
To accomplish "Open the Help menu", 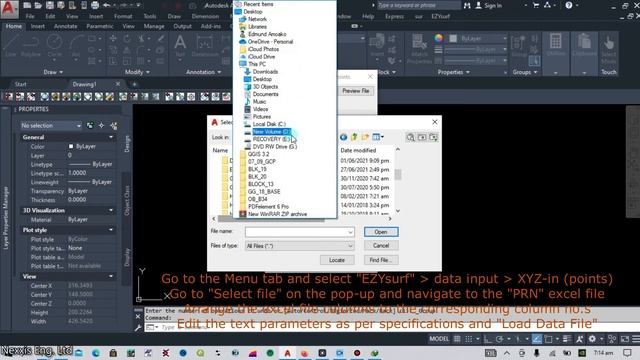I will (x=368, y=16).
